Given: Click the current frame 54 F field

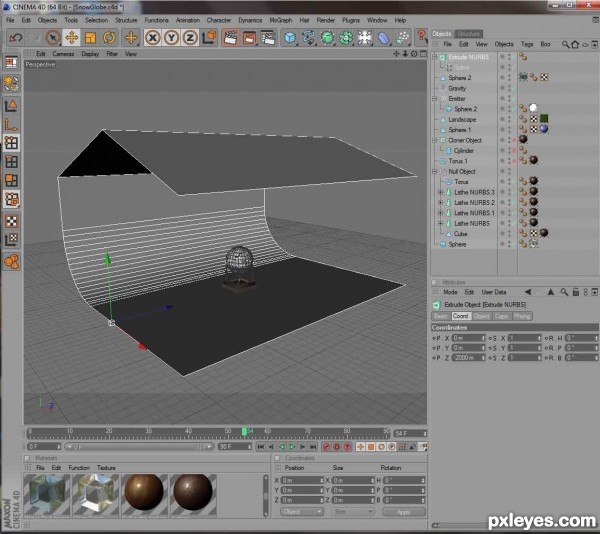Looking at the screenshot, I should coord(410,433).
